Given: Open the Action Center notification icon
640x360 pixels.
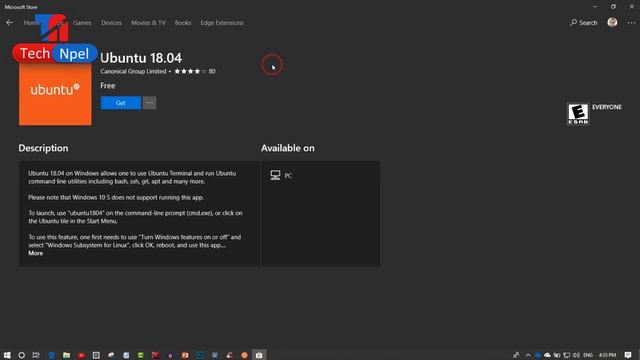Looking at the screenshot, I should point(628,355).
